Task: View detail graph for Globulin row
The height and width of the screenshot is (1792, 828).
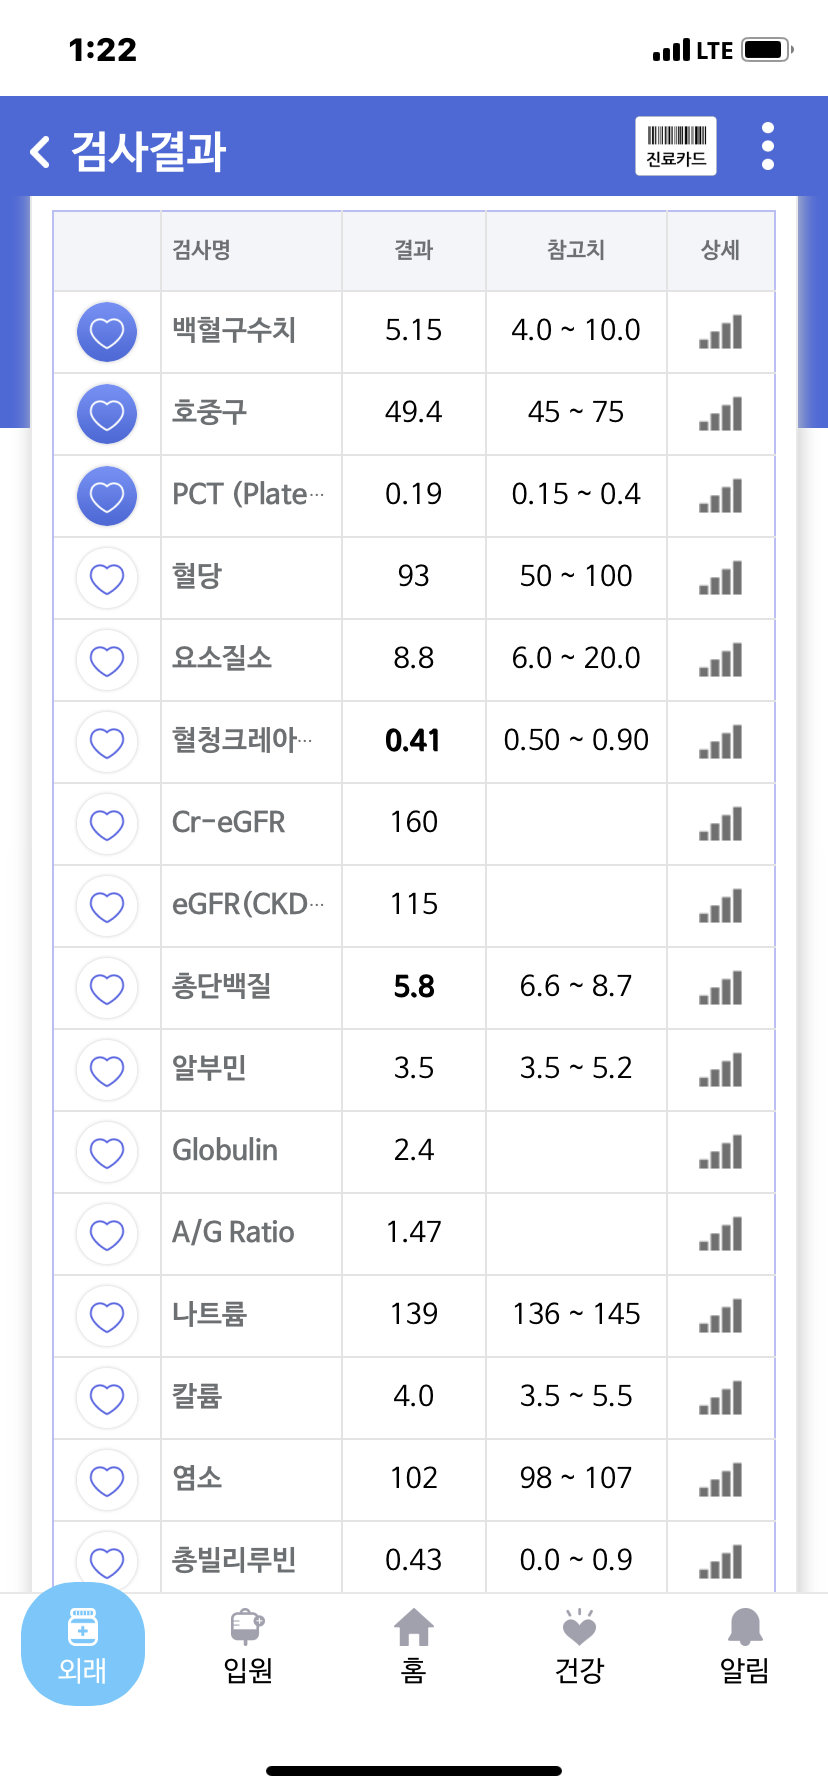Action: [720, 1152]
